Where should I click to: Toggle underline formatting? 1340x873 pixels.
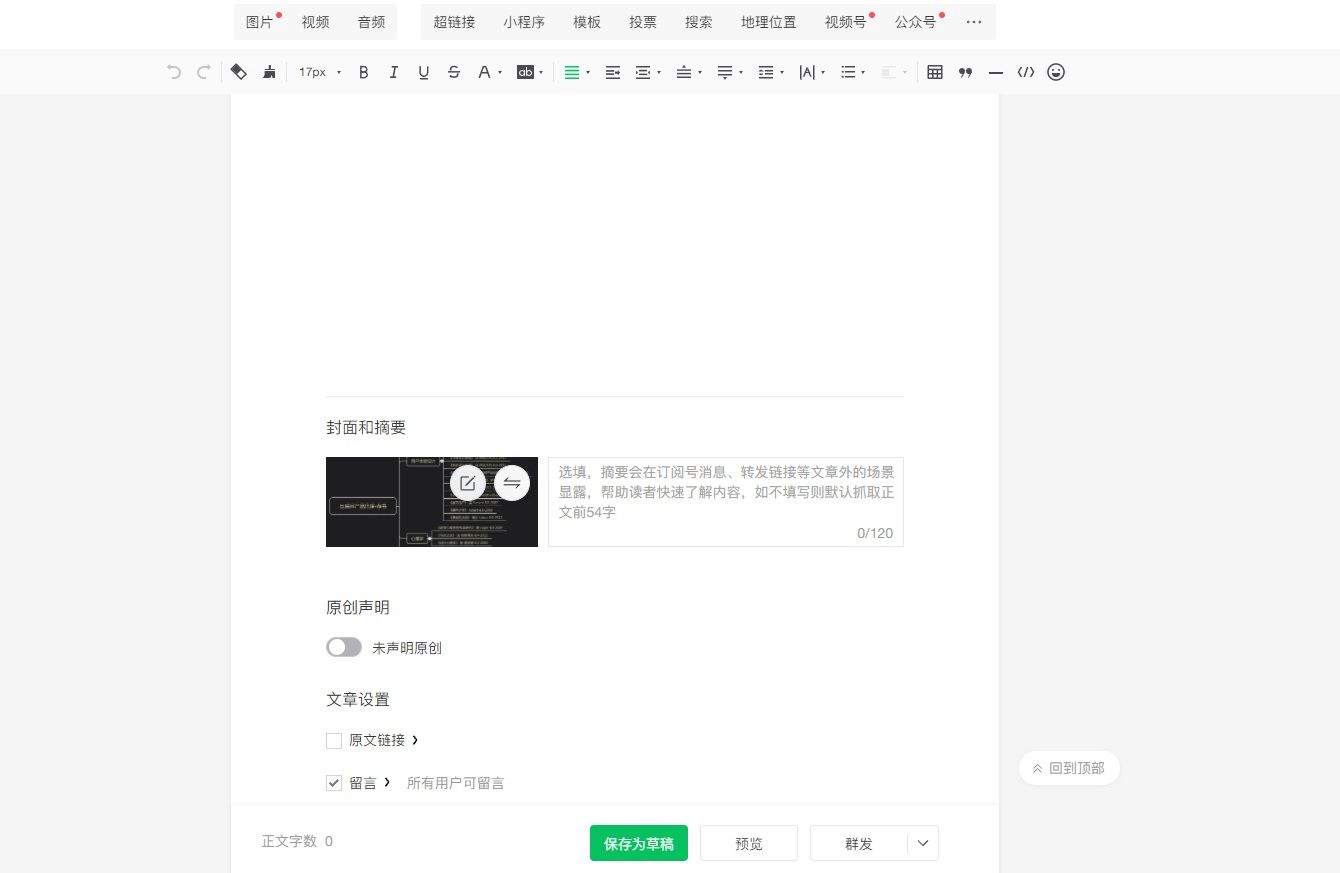424,72
